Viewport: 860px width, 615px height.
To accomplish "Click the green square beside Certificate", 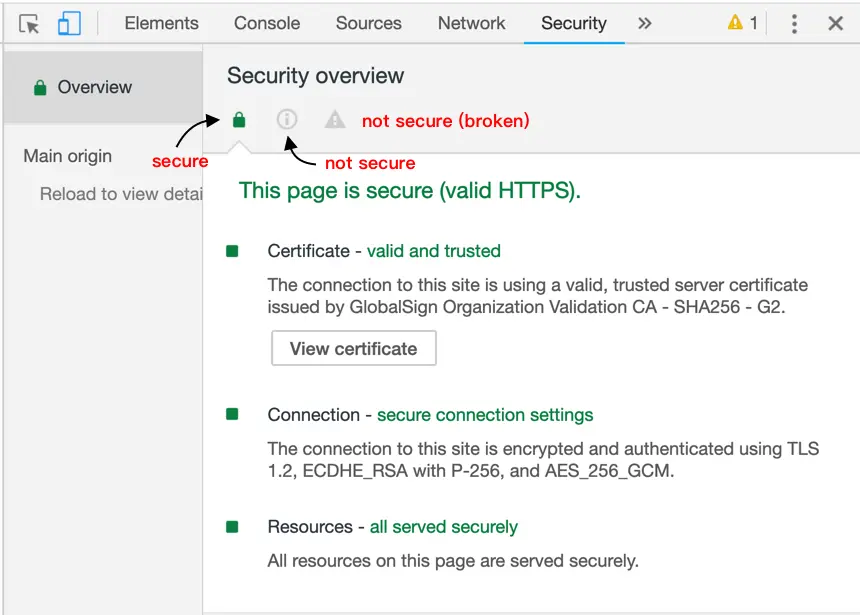I will [233, 251].
